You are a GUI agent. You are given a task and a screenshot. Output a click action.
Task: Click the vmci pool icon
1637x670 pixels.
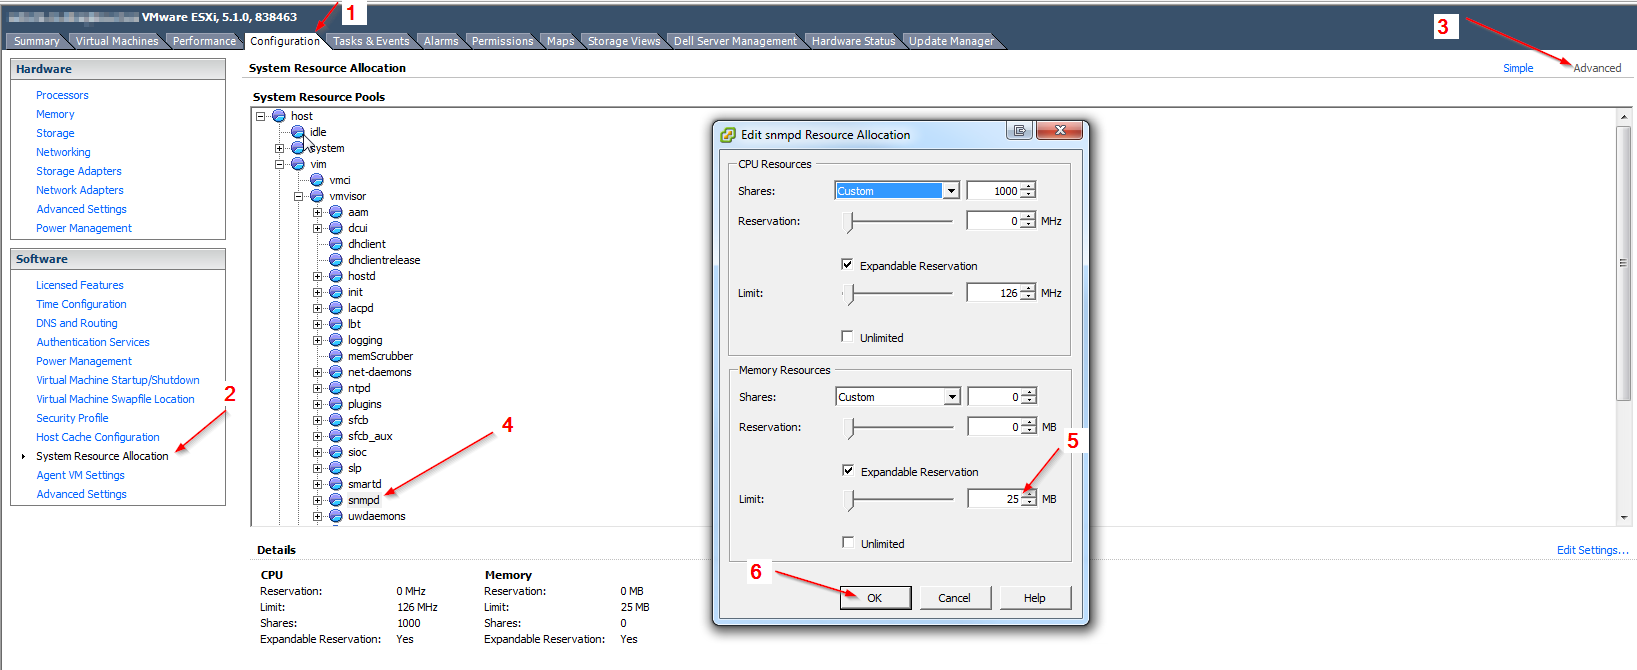(317, 180)
